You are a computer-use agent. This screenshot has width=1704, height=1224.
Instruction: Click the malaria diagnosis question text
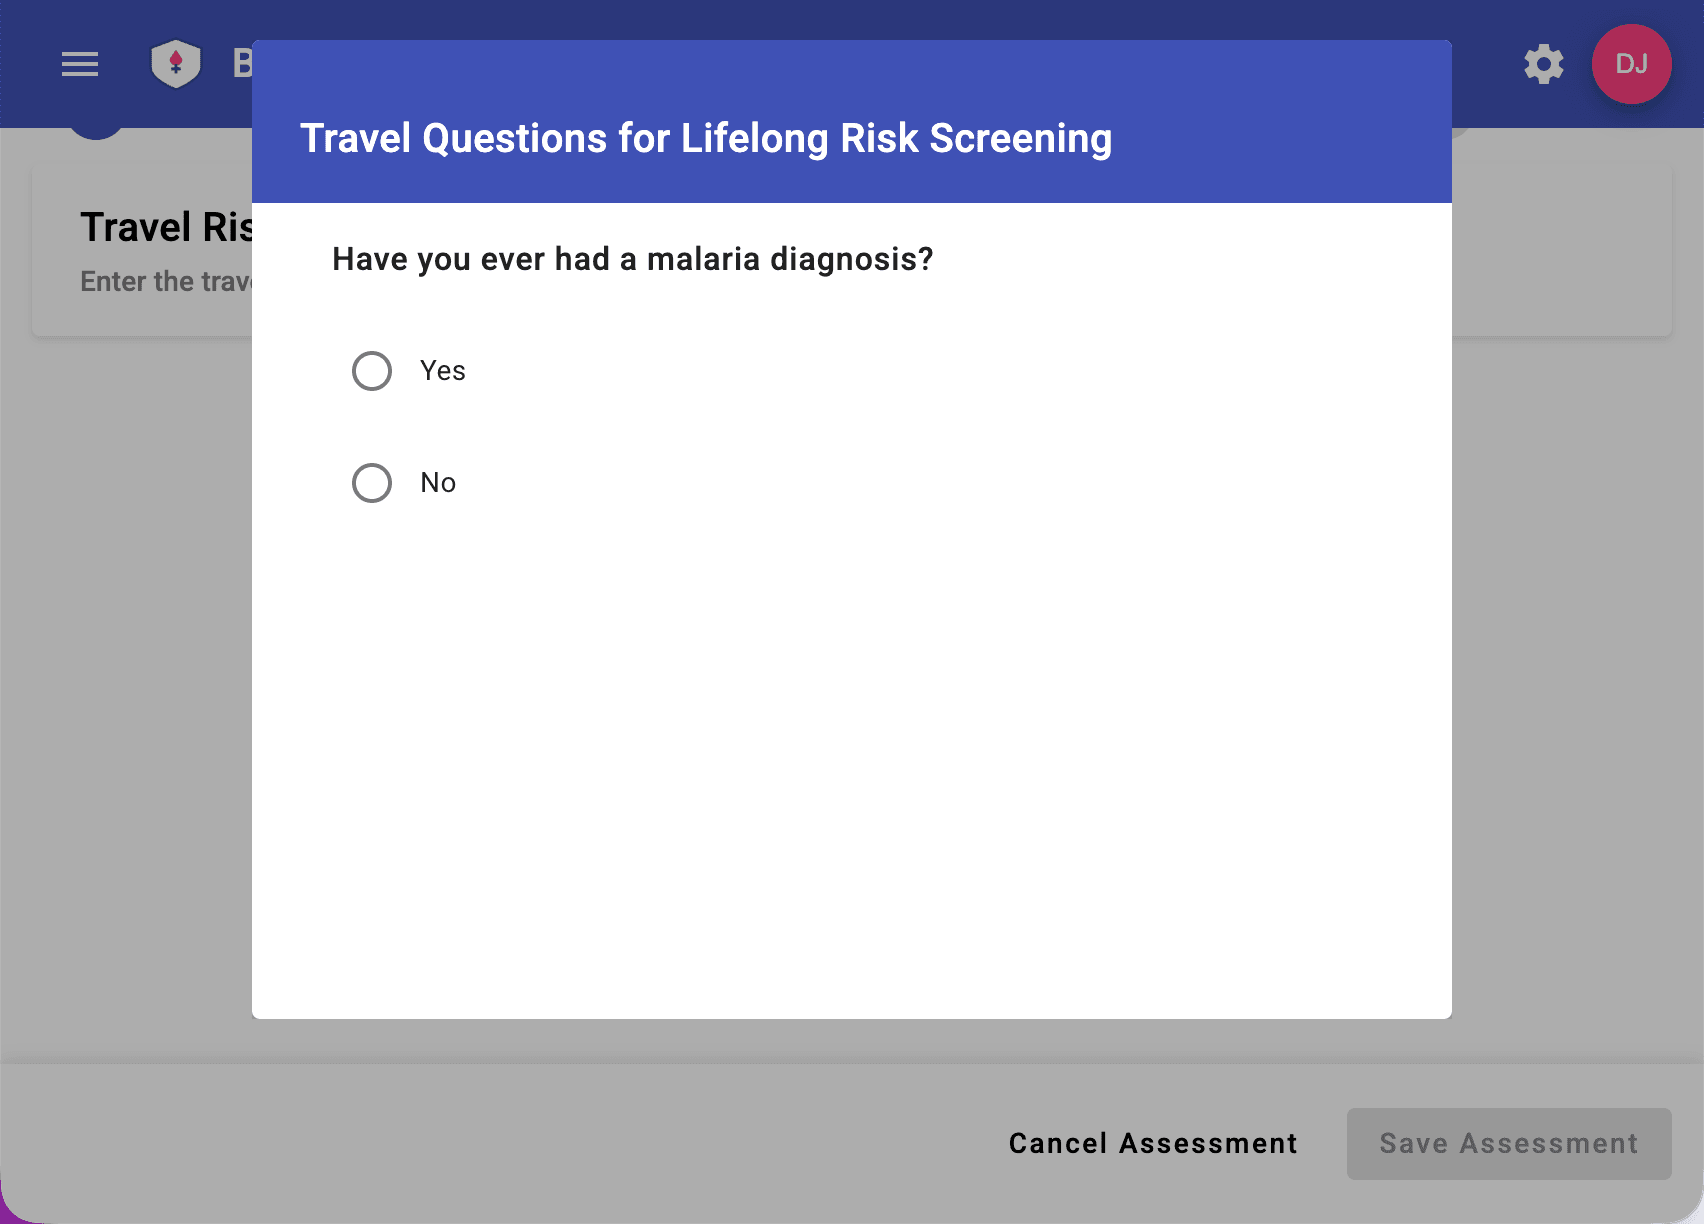631,258
